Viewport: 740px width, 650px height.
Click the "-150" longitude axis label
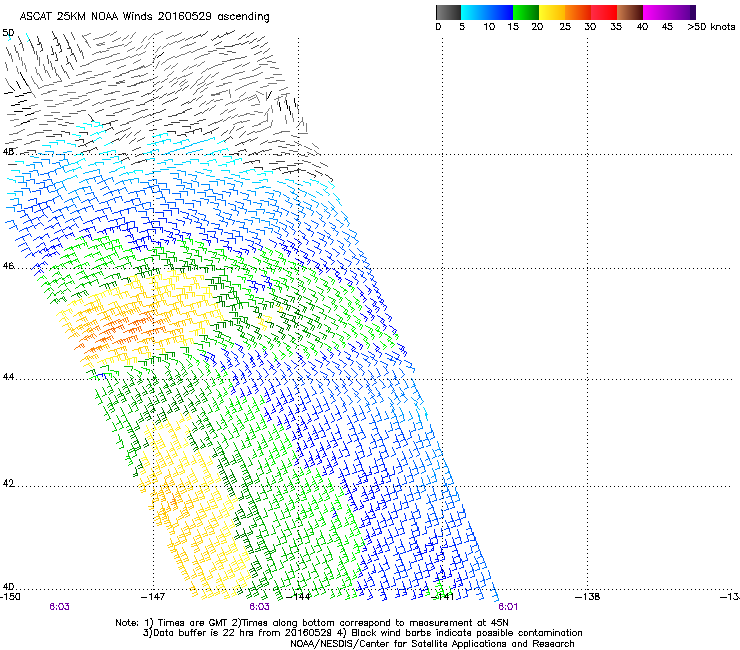pyautogui.click(x=10, y=597)
